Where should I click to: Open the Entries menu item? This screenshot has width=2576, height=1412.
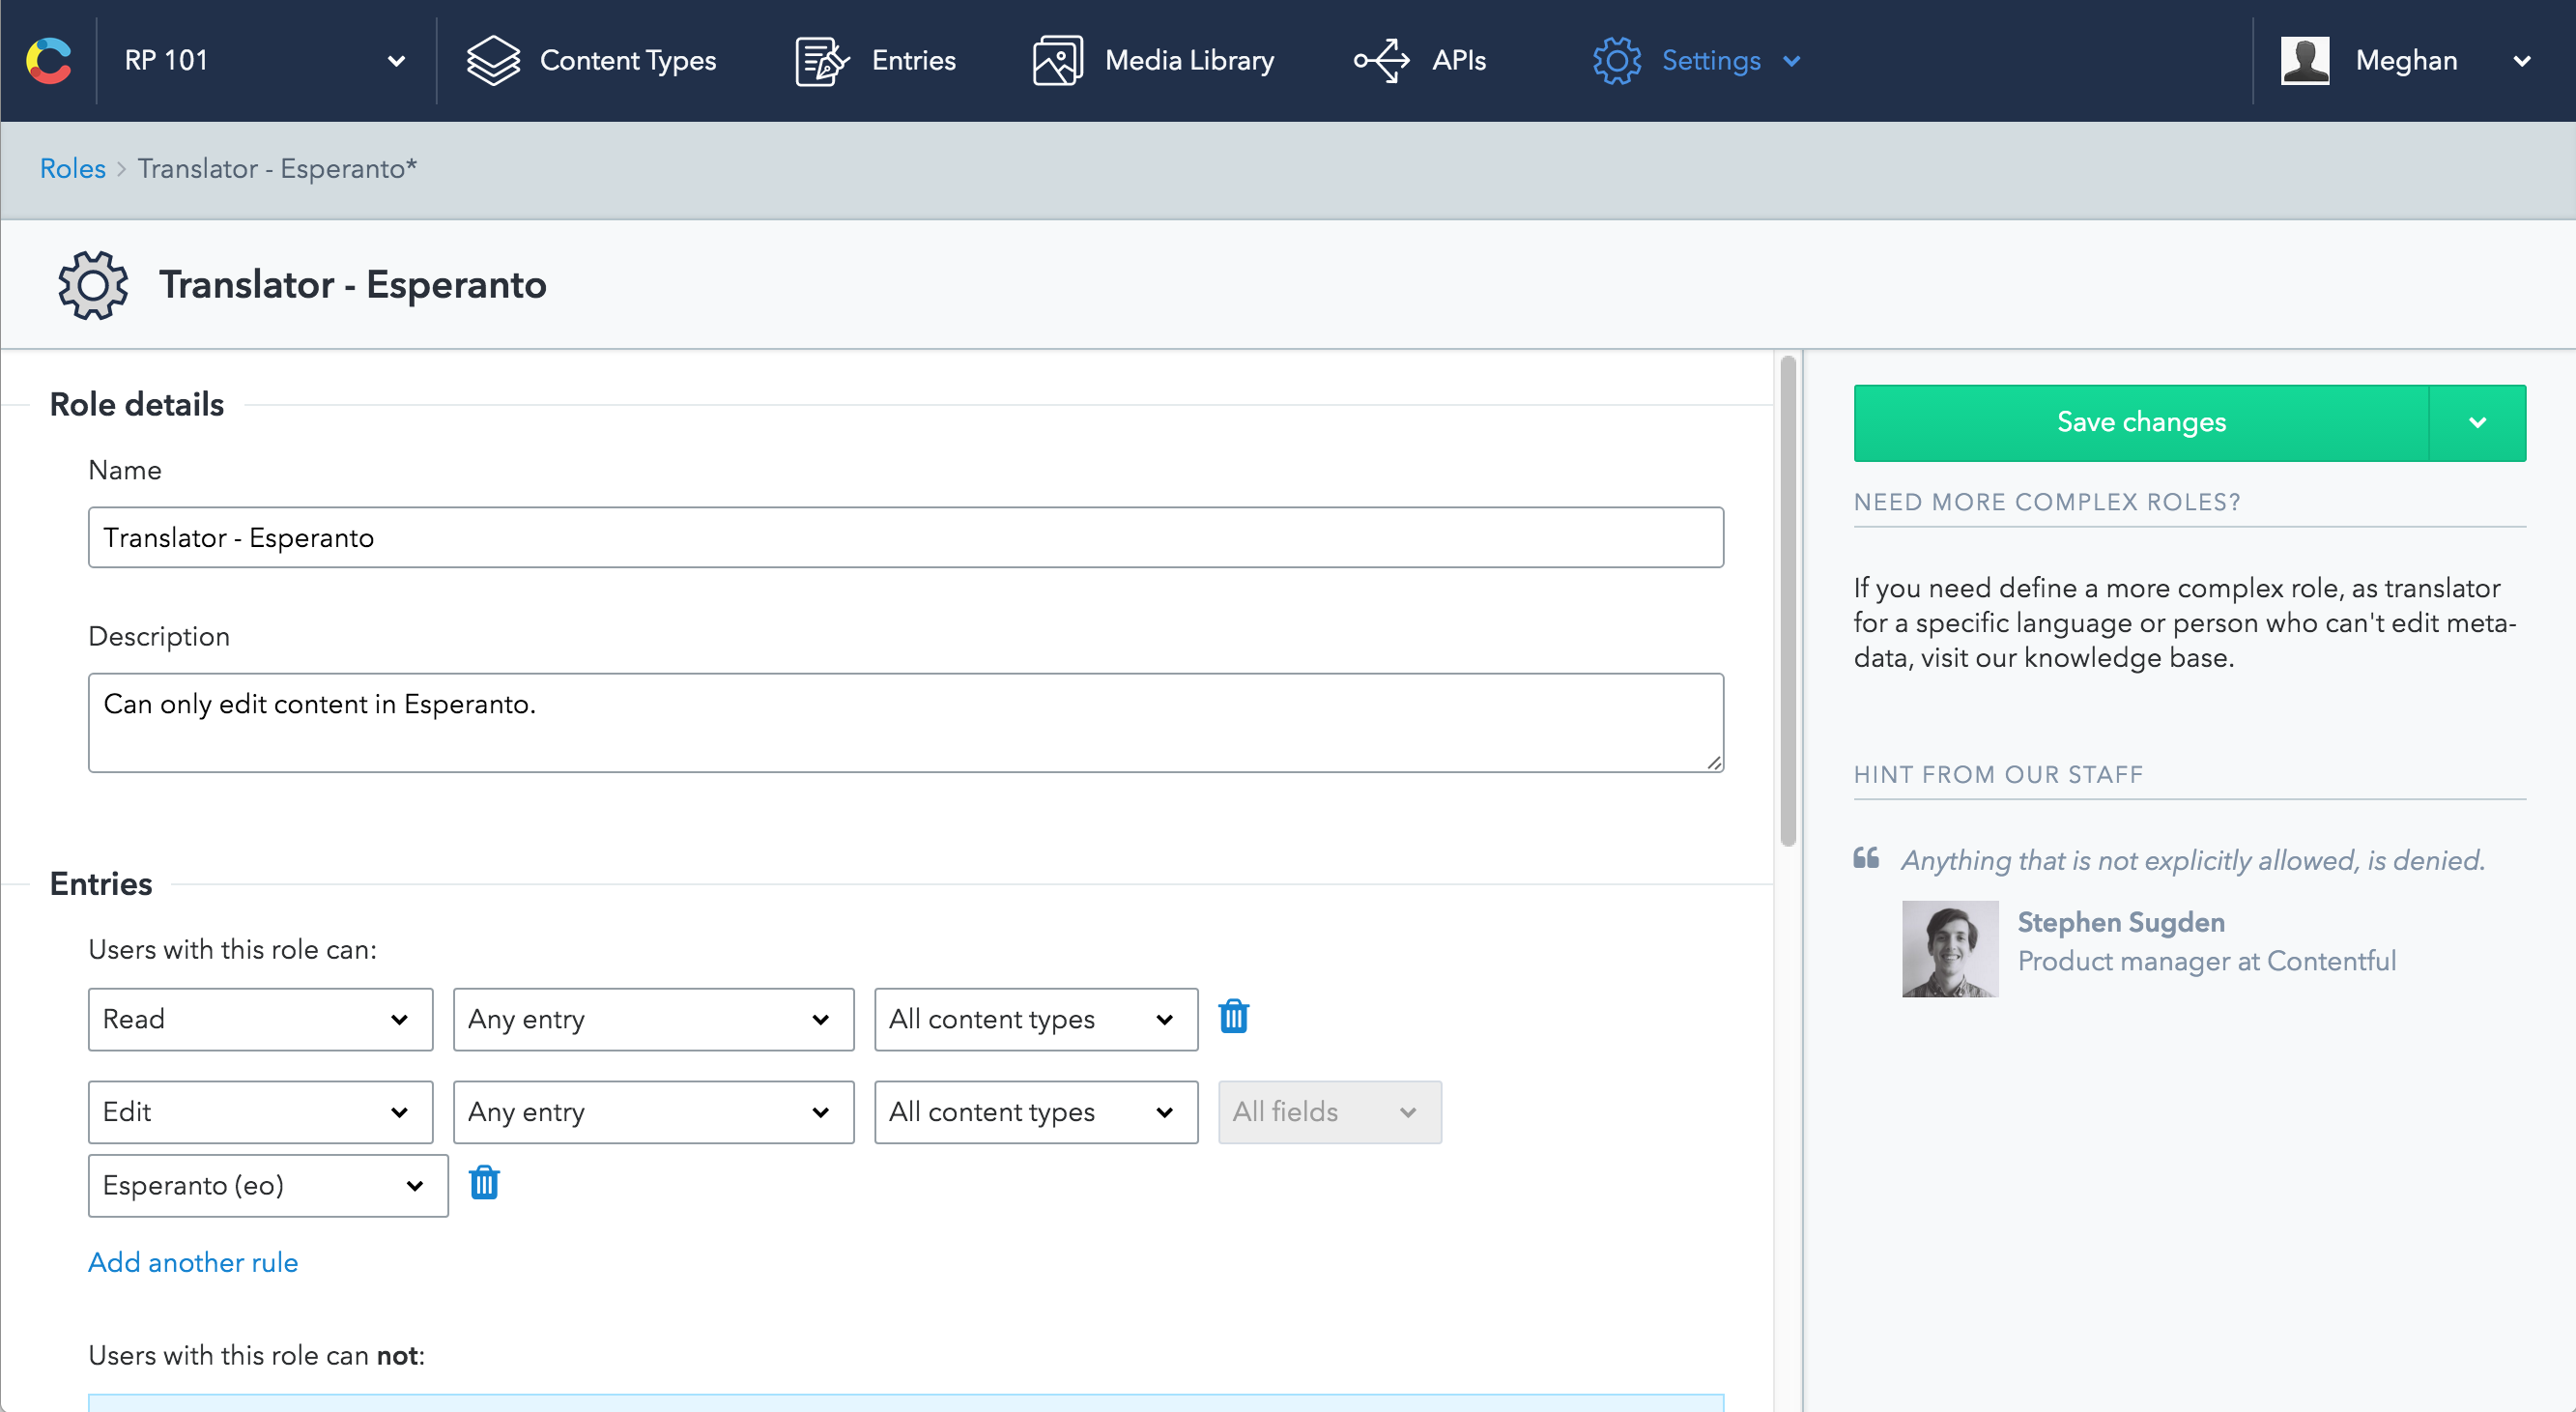point(913,60)
